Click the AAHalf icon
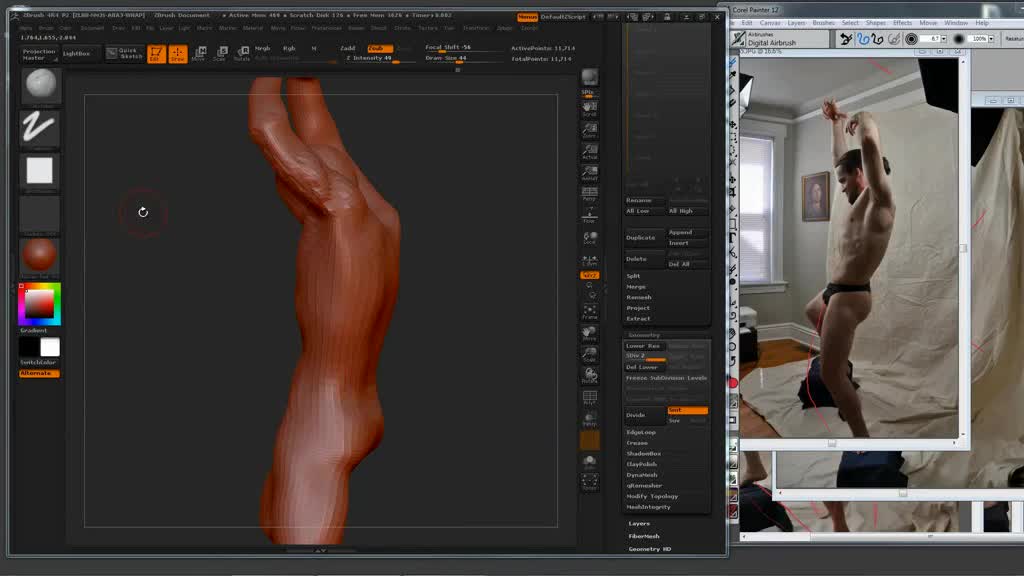The height and width of the screenshot is (576, 1024). tap(589, 173)
